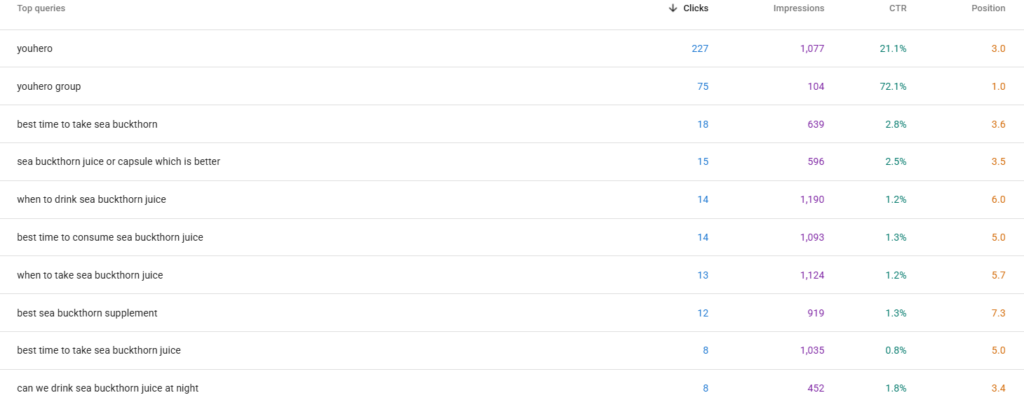Image resolution: width=1024 pixels, height=407 pixels.
Task: Open best sea buckthorn supplement query
Action: pyautogui.click(x=512, y=313)
